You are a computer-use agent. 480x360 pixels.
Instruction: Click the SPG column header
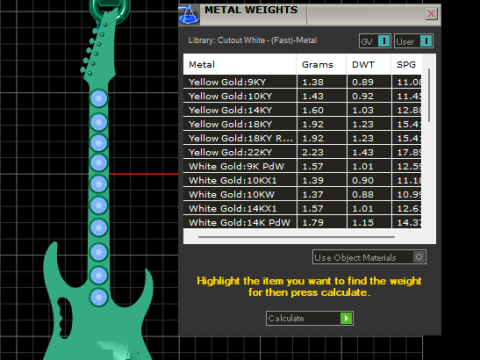406,64
